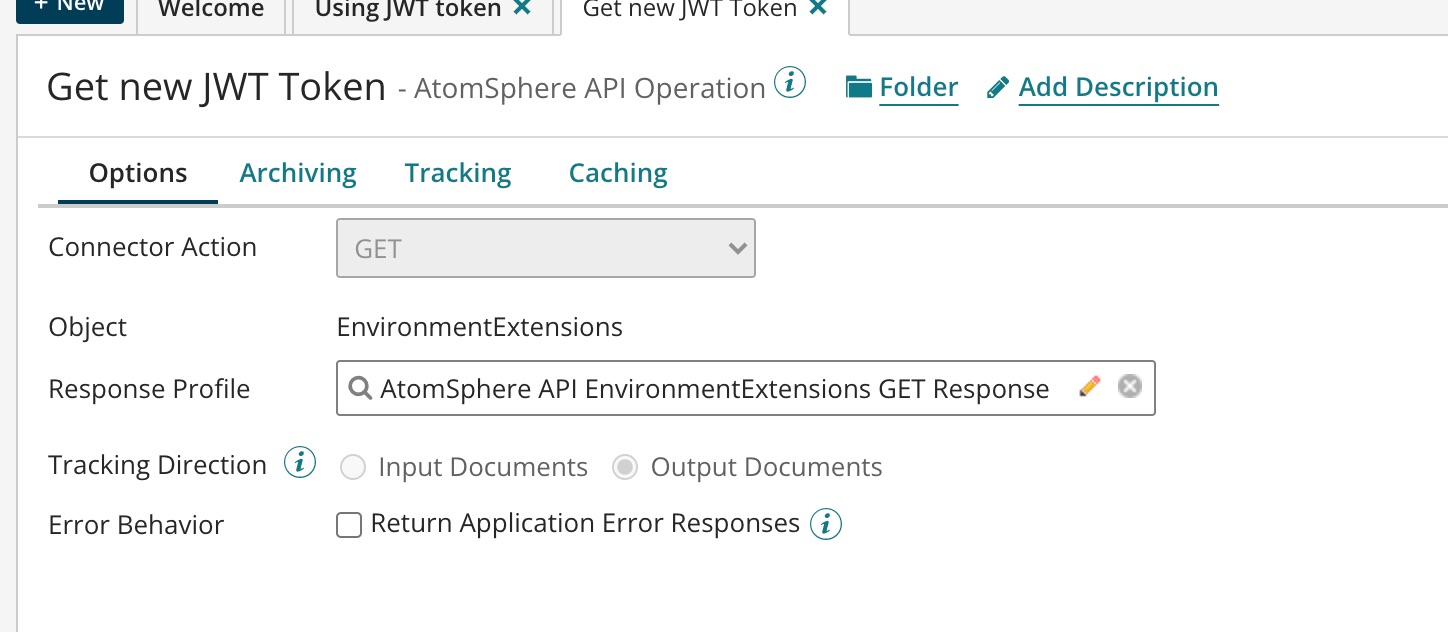Open the folder icon beside Folder link

coord(859,86)
